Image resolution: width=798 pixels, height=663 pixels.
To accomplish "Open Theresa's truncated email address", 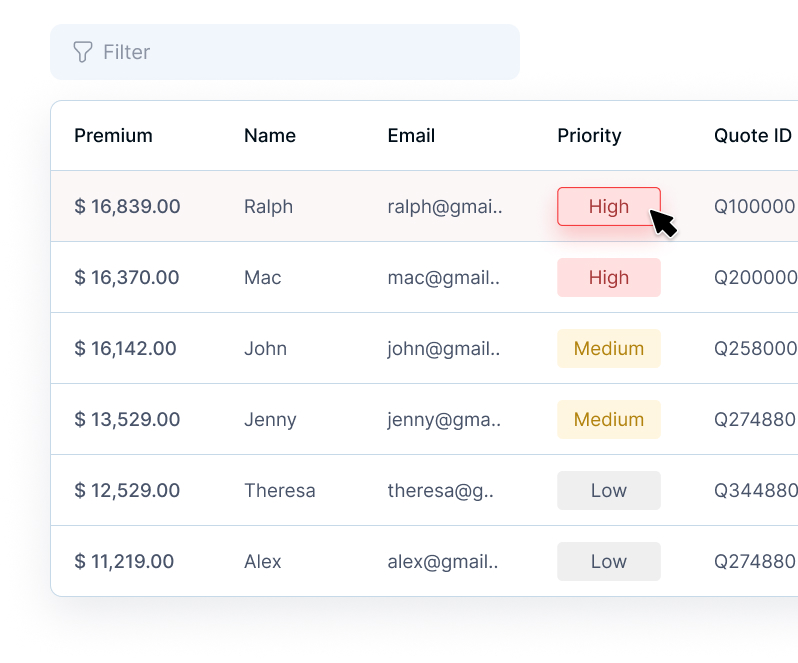I will (x=440, y=491).
